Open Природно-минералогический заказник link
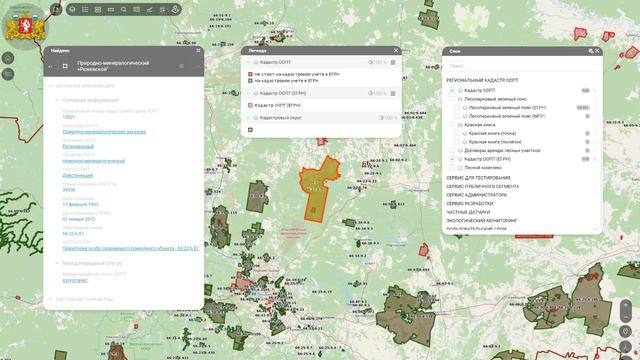 [x=104, y=132]
